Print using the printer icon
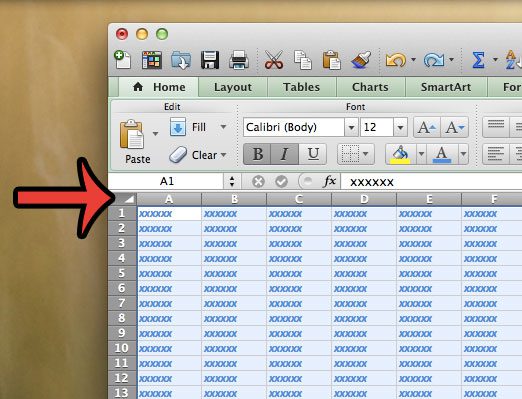 click(239, 60)
